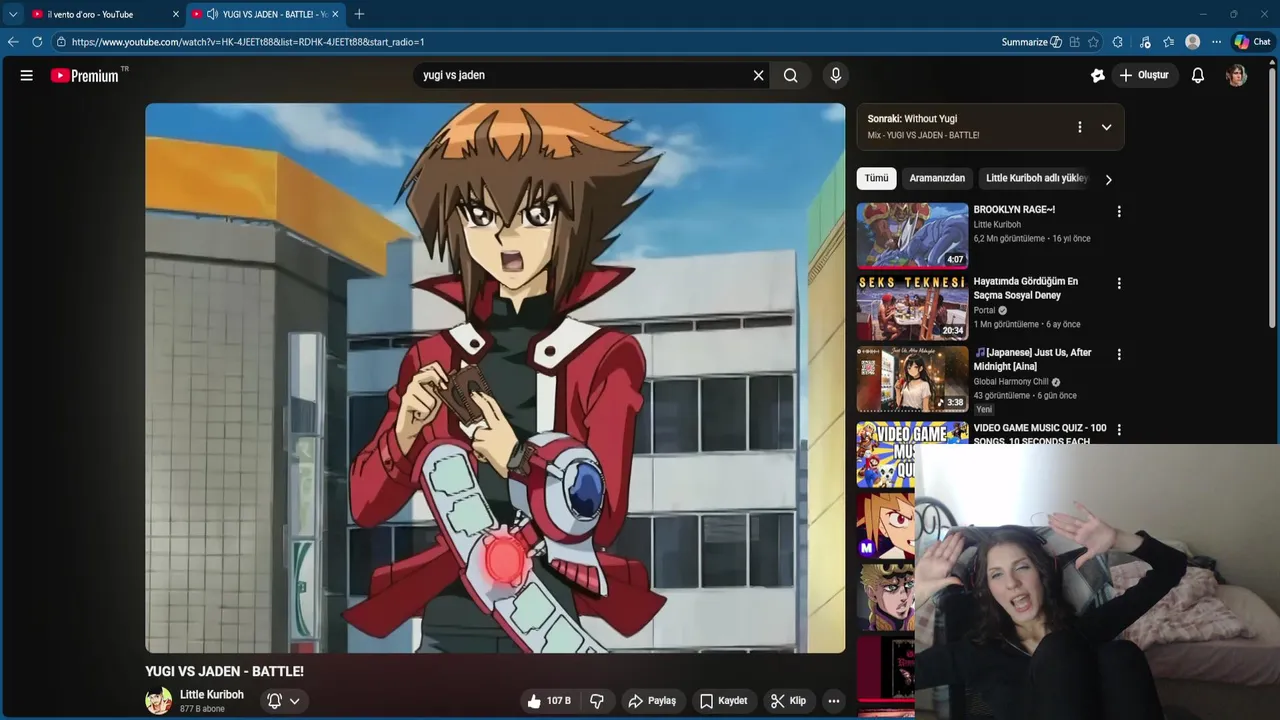1280x720 pixels.
Task: Open Little Kuriboh channel avatar
Action: pyautogui.click(x=158, y=701)
